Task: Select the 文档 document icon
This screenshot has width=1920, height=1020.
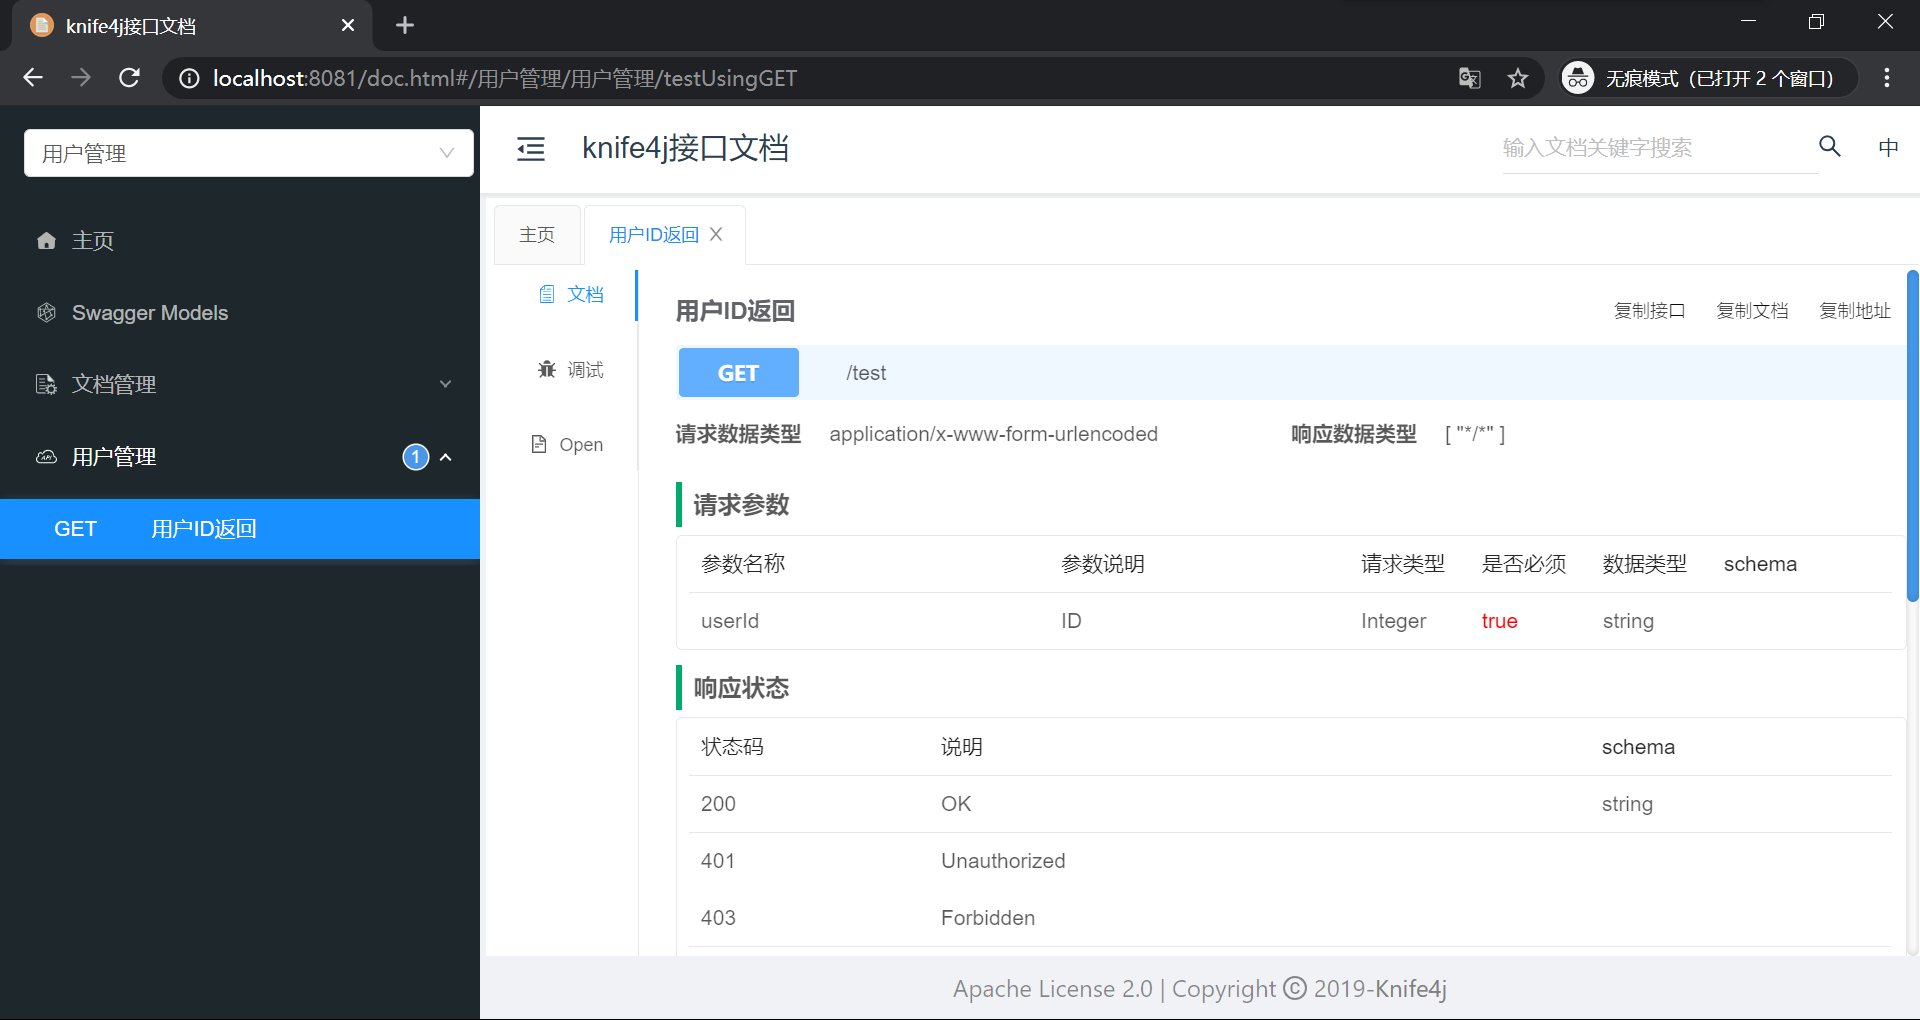Action: pyautogui.click(x=546, y=293)
